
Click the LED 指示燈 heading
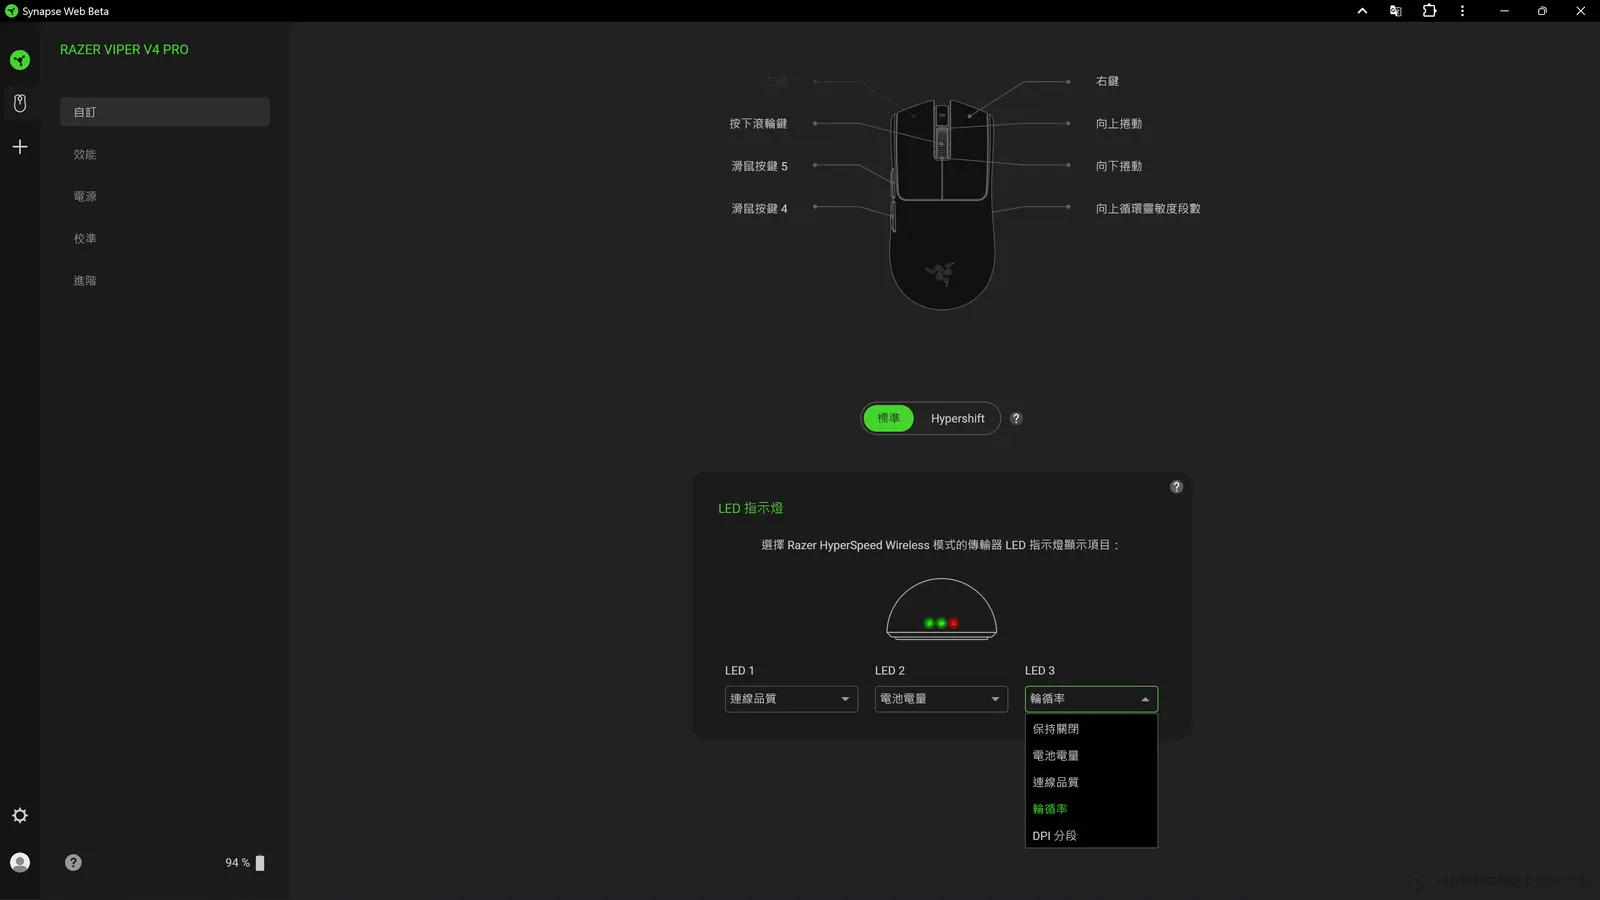(750, 508)
